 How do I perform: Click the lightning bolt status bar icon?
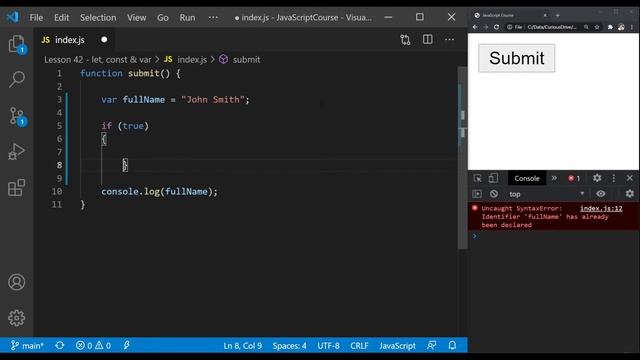click(127, 346)
